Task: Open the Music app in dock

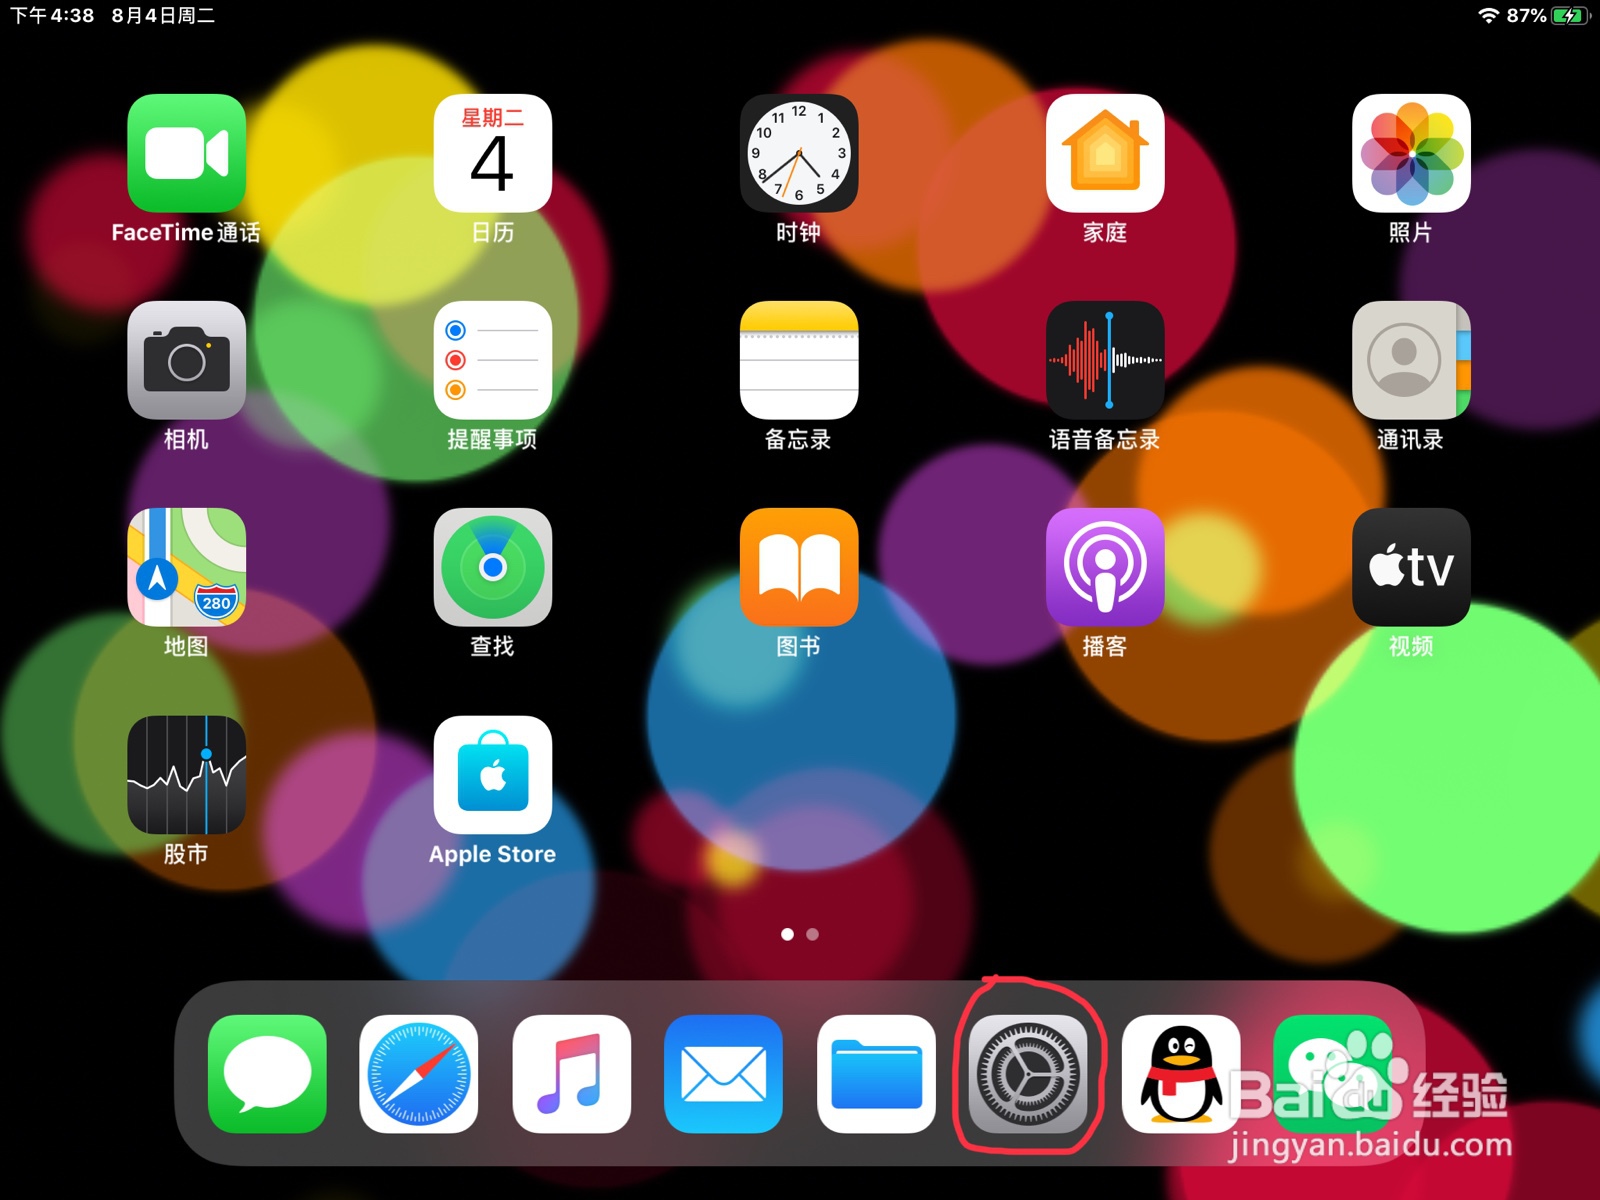Action: (x=571, y=1074)
